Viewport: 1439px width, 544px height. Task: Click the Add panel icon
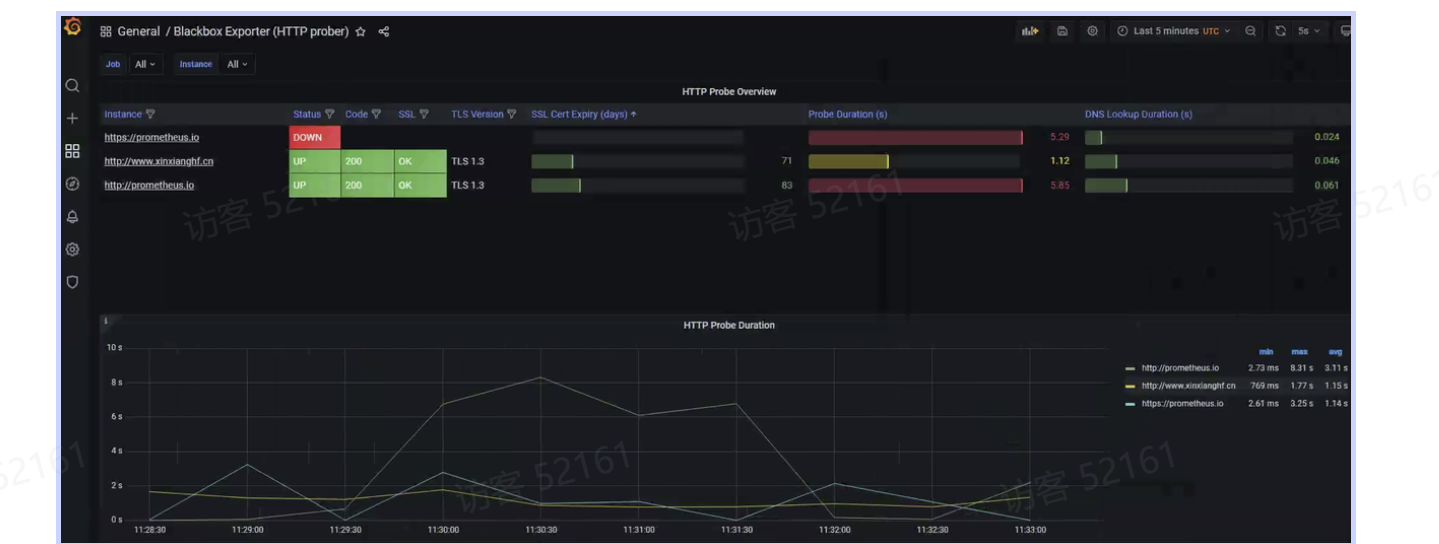(x=1029, y=31)
